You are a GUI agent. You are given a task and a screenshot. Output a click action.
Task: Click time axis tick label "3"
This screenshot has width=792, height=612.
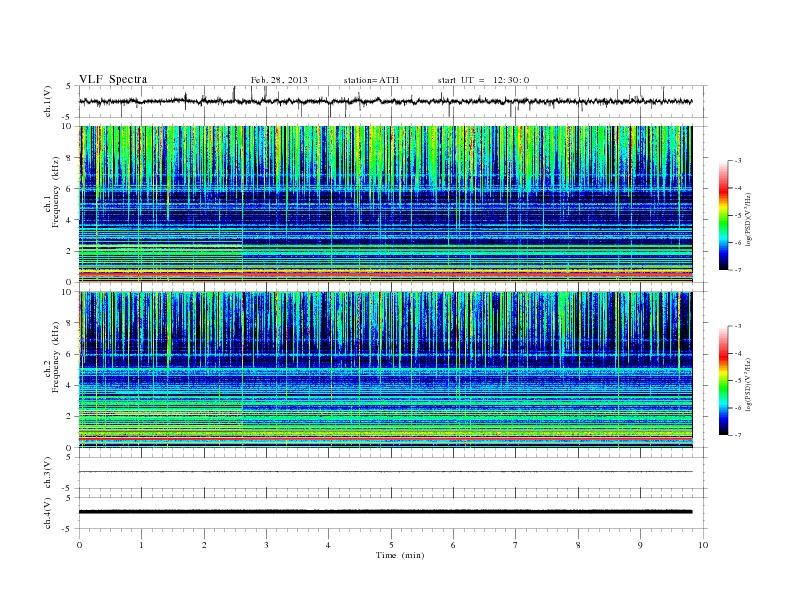tap(266, 545)
